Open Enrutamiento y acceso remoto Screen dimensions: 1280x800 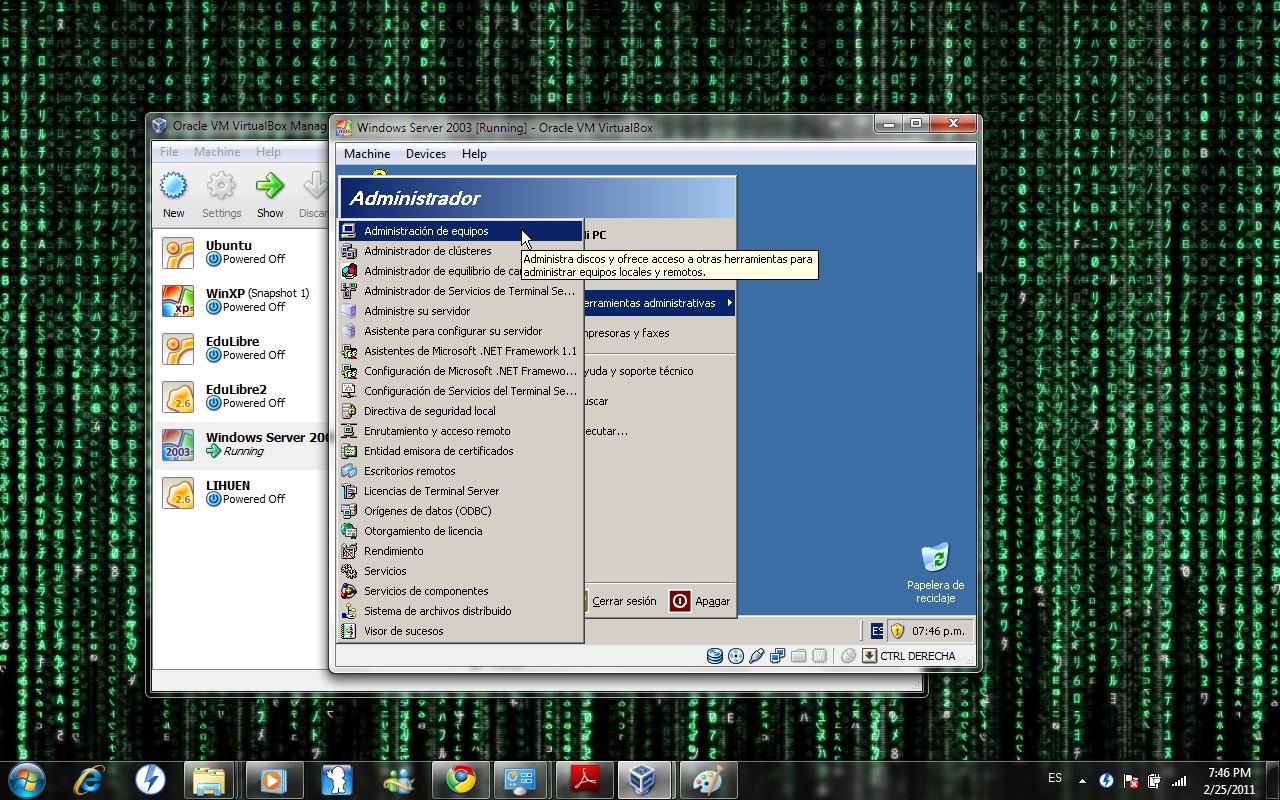pos(460,431)
